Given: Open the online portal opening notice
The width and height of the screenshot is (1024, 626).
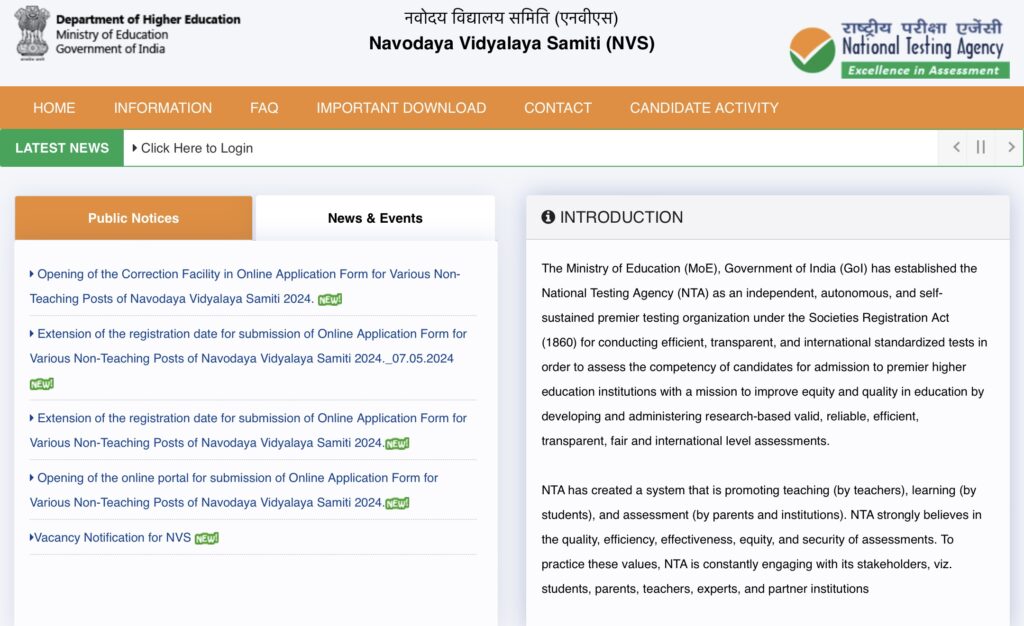Looking at the screenshot, I should pyautogui.click(x=234, y=490).
